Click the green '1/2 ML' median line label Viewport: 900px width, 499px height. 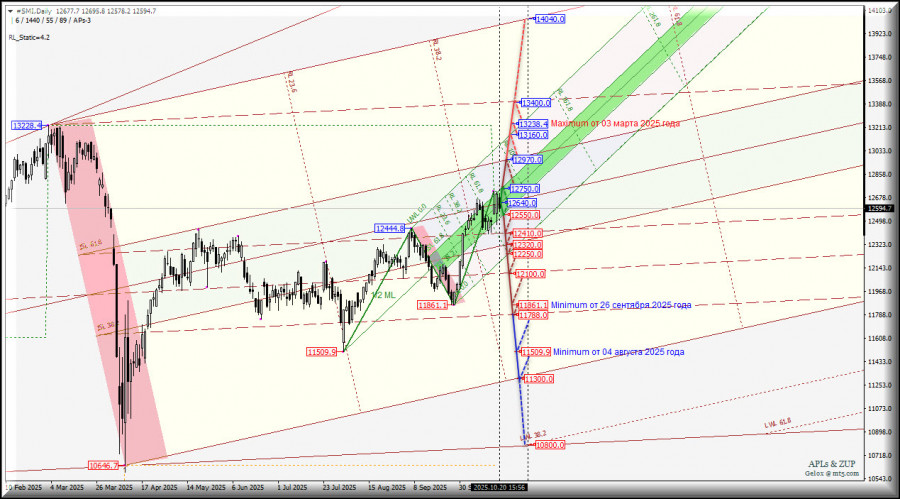383,295
